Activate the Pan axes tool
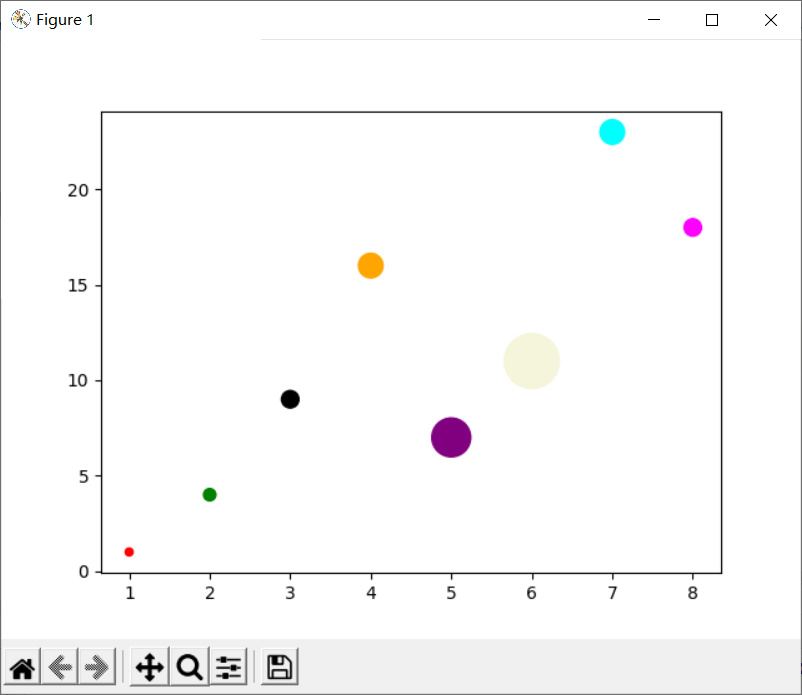The height and width of the screenshot is (695, 802). (x=149, y=667)
